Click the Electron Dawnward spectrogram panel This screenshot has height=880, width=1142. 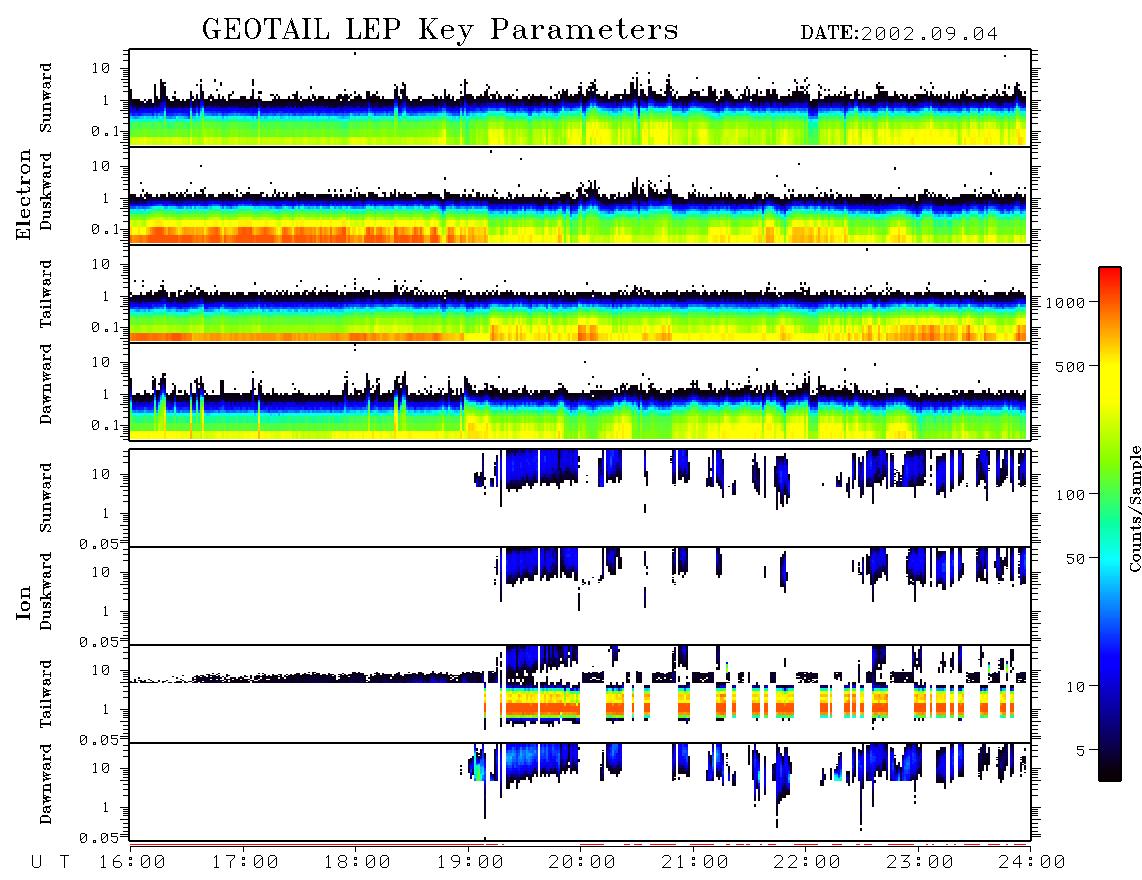pos(580,391)
